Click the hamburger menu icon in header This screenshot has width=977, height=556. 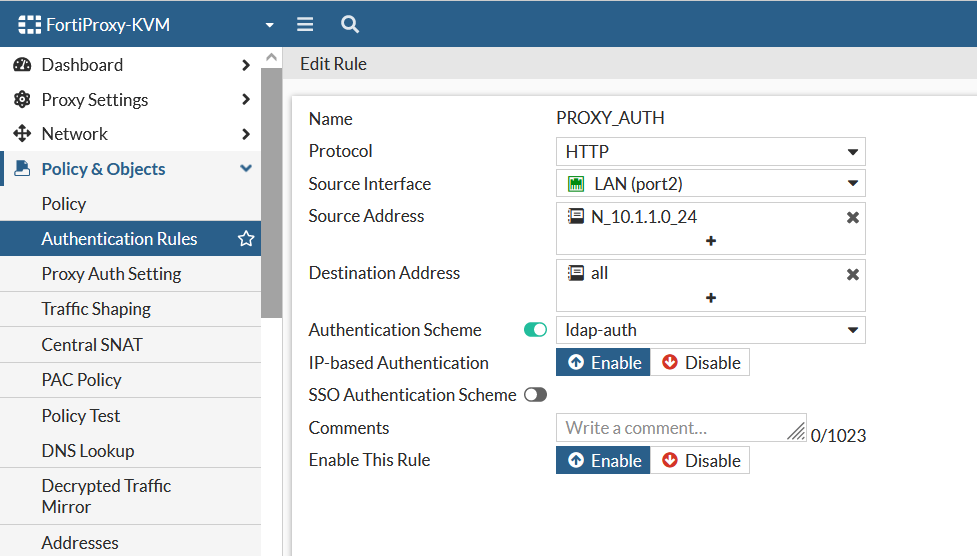pos(305,24)
